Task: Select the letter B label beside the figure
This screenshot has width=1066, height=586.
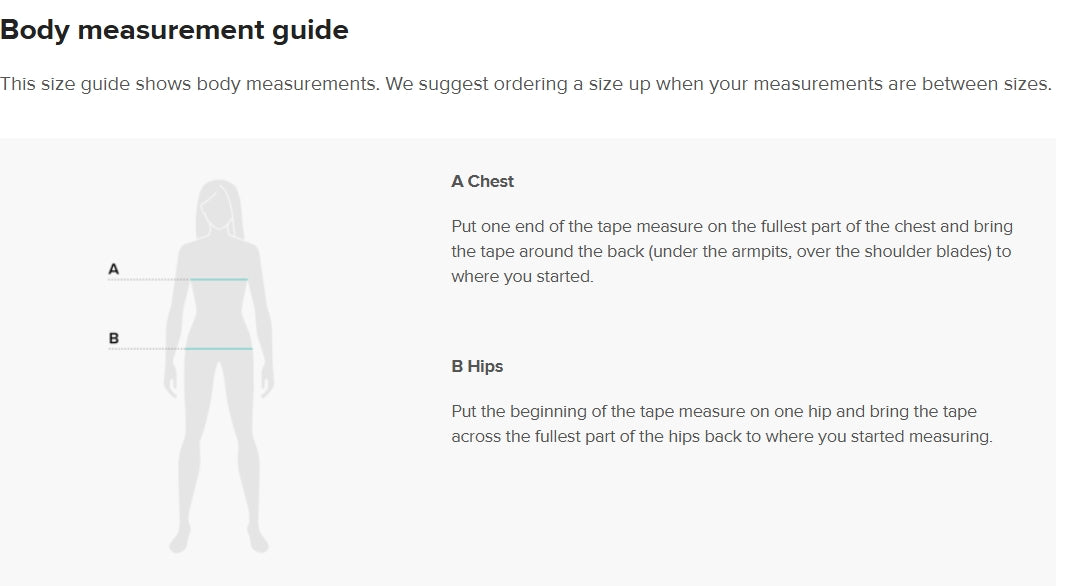Action: pyautogui.click(x=113, y=338)
